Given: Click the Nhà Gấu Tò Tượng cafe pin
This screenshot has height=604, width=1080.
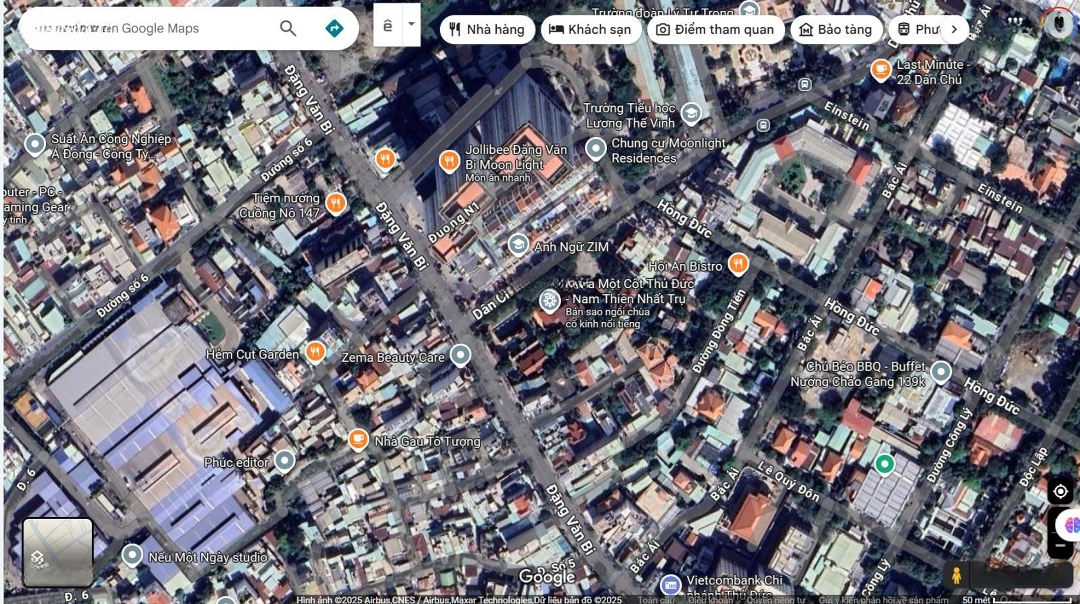Looking at the screenshot, I should click(x=357, y=439).
